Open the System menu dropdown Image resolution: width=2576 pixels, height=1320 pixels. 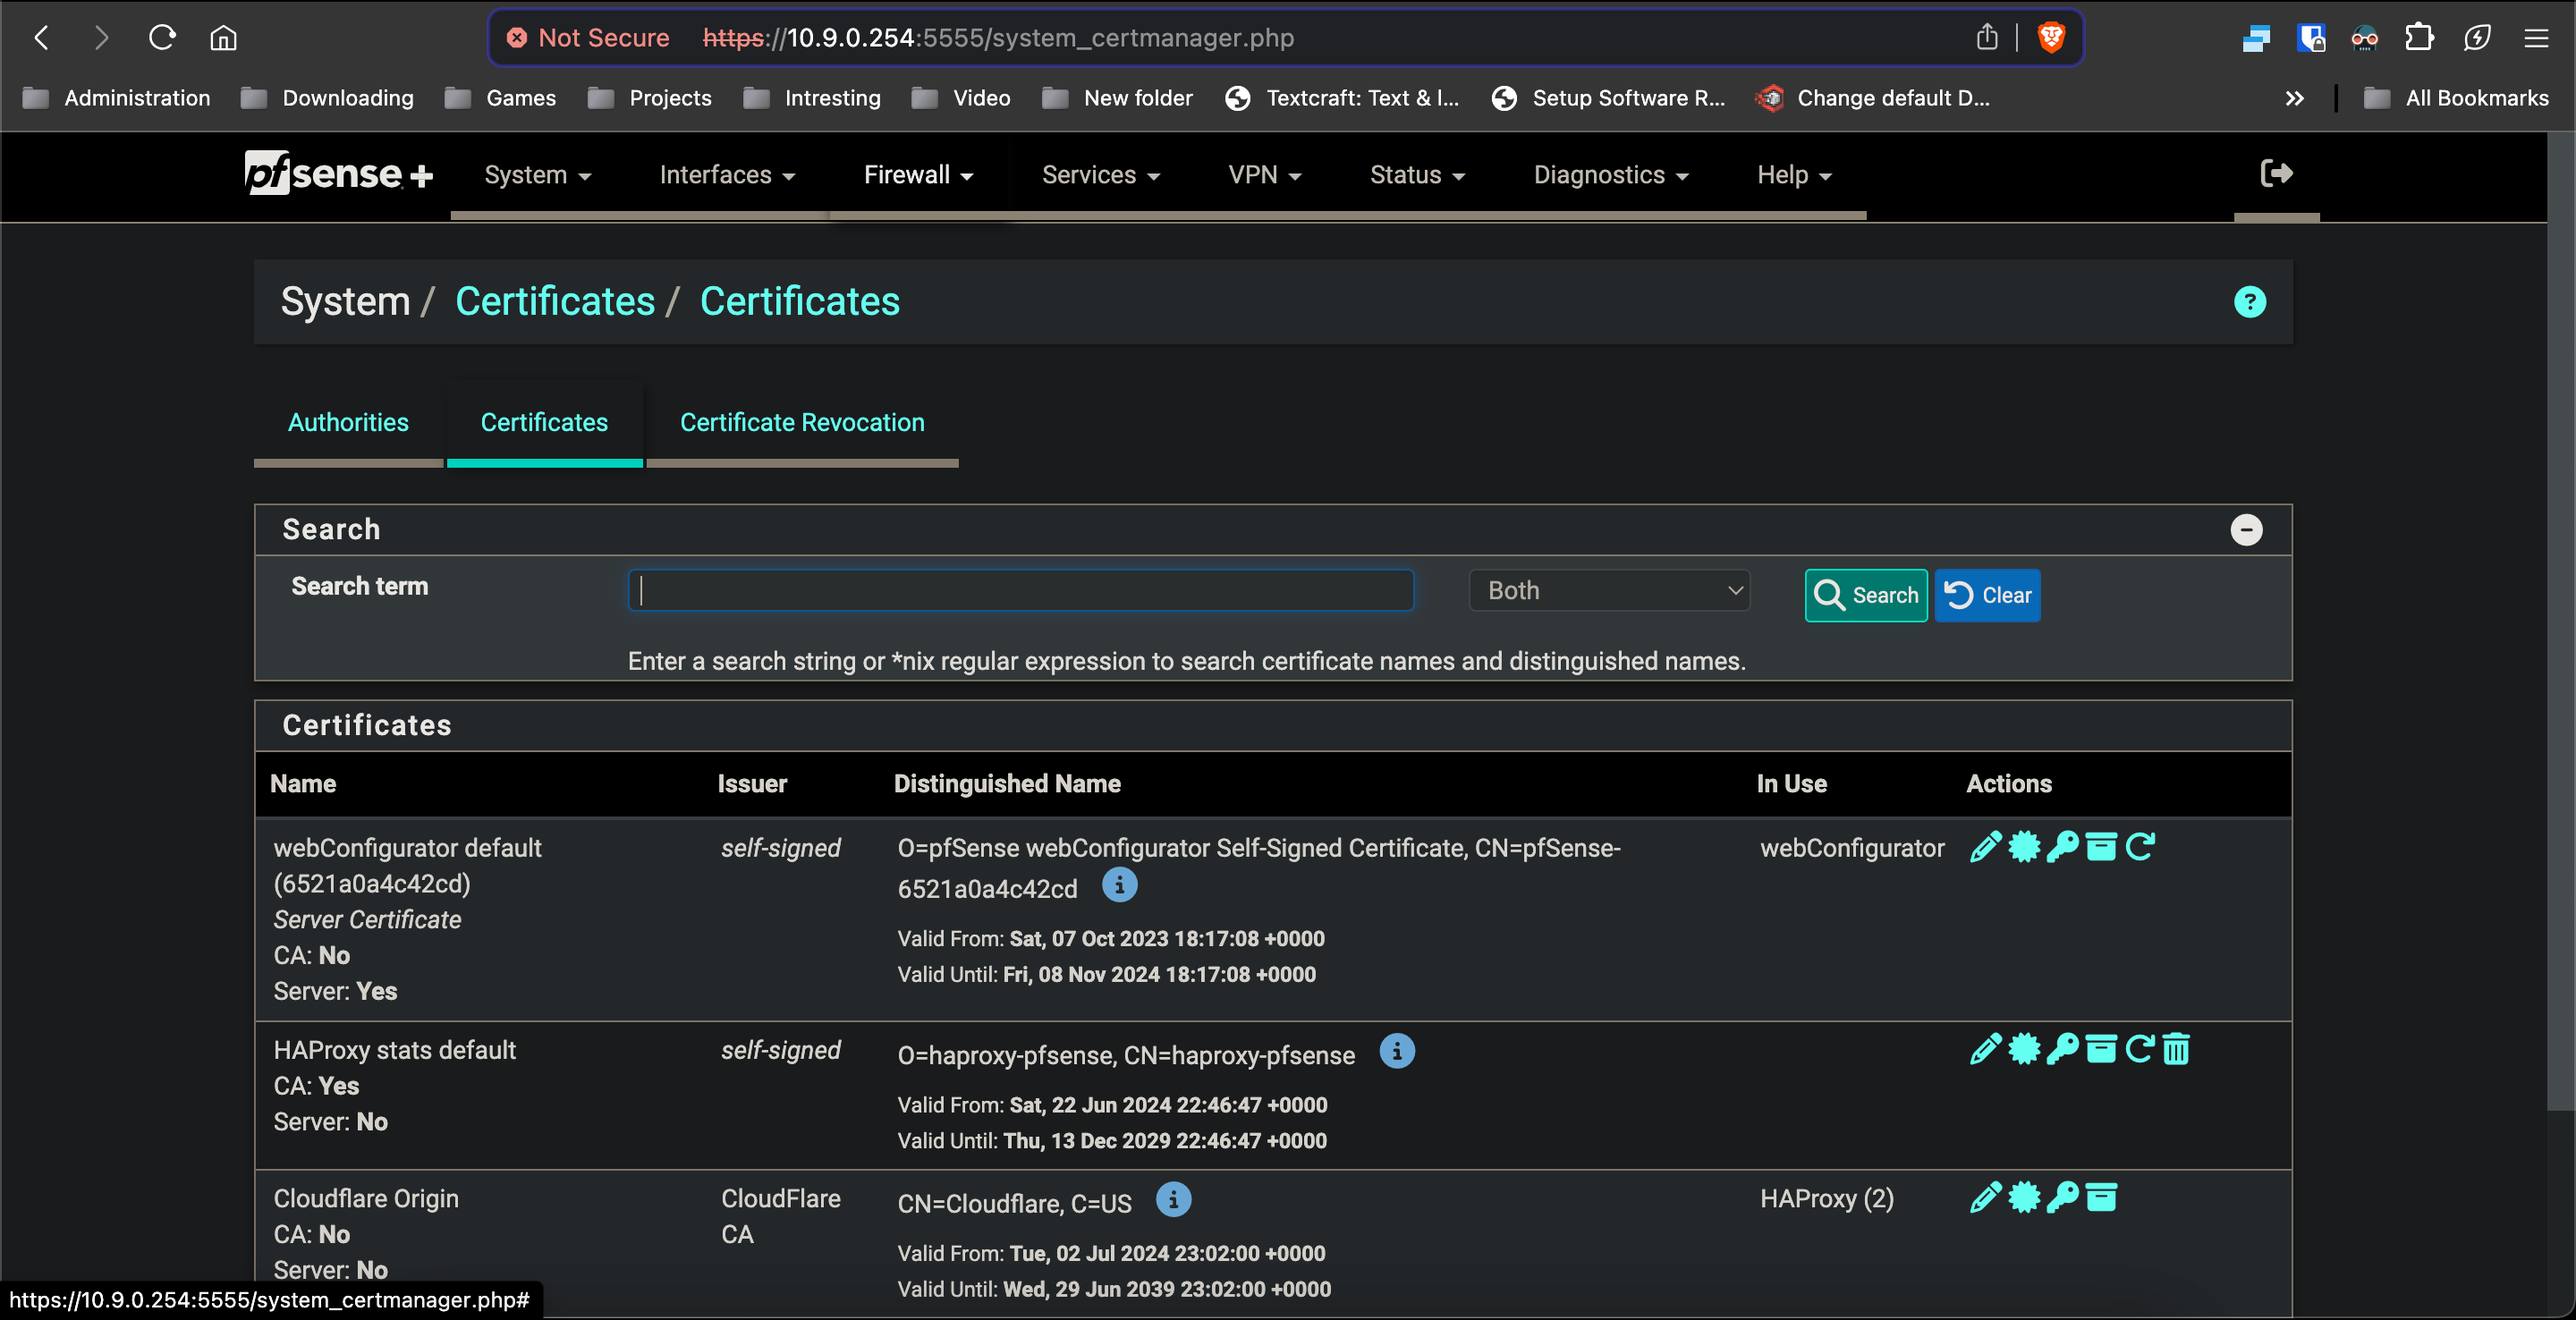538,175
